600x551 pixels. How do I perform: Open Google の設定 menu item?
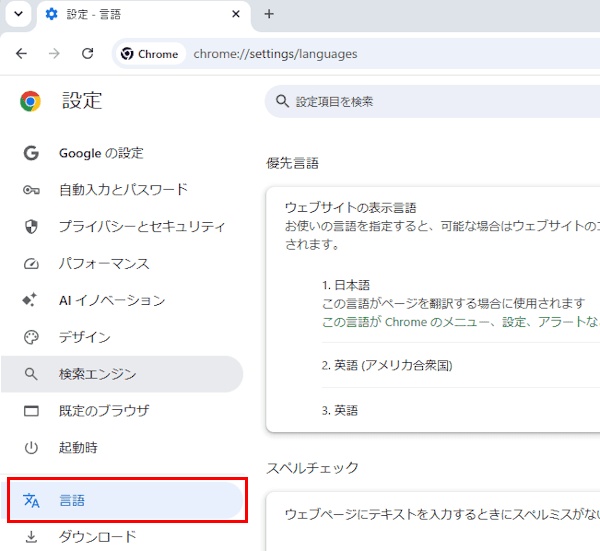tap(122, 153)
